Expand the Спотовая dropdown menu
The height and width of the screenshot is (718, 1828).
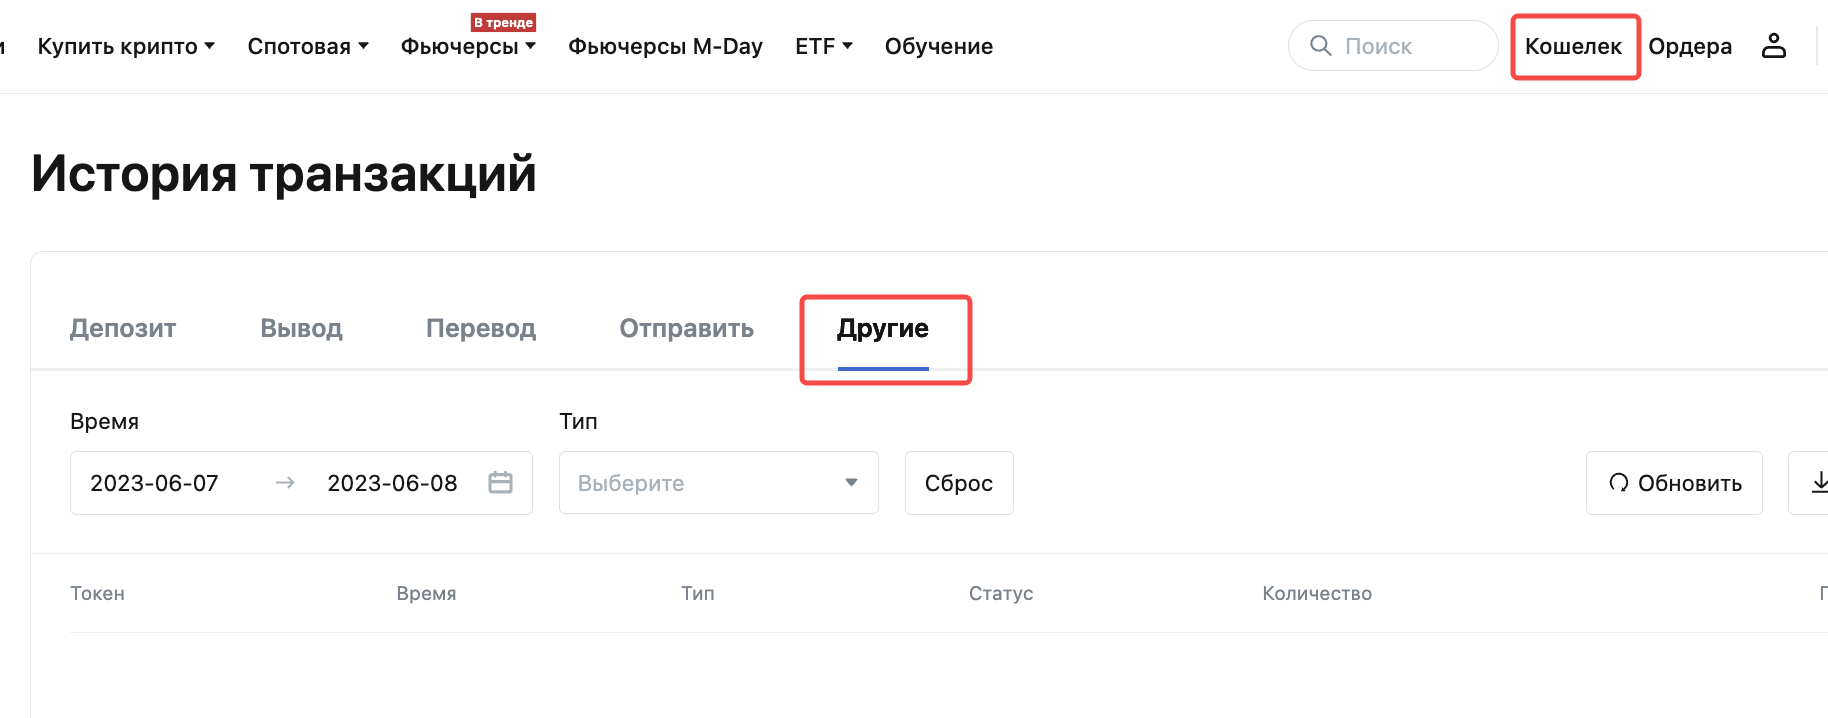click(308, 46)
